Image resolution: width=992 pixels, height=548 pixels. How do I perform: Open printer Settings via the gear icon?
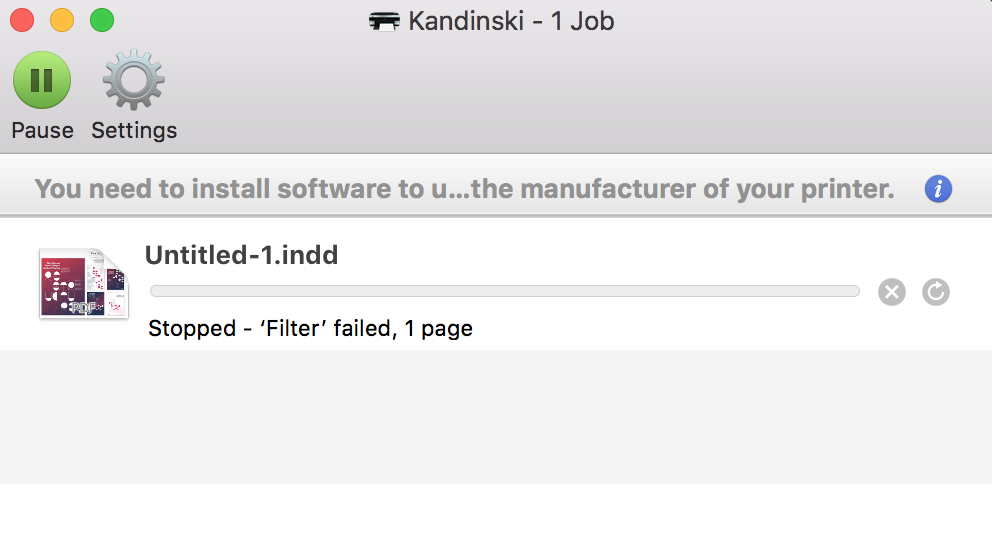(x=133, y=80)
